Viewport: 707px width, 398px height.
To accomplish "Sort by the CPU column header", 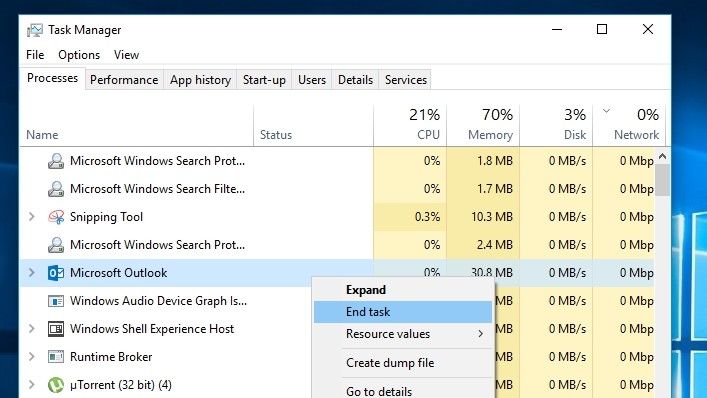I will (x=410, y=126).
